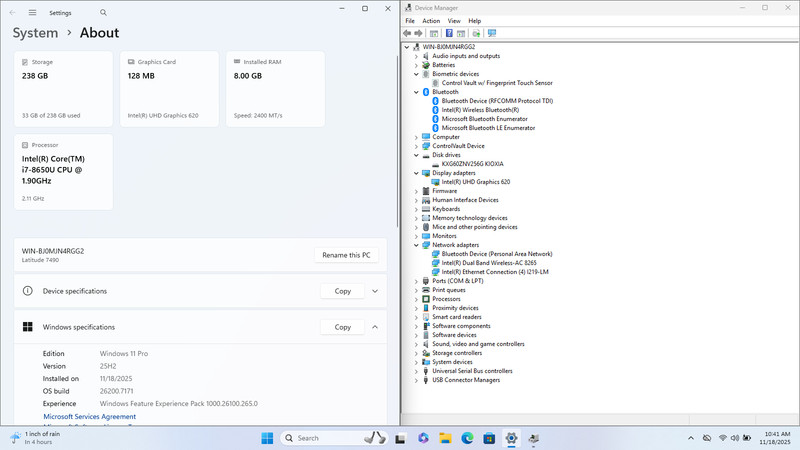The image size is (800, 450).
Task: Open weather widget showing rain forecast
Action: click(x=35, y=438)
